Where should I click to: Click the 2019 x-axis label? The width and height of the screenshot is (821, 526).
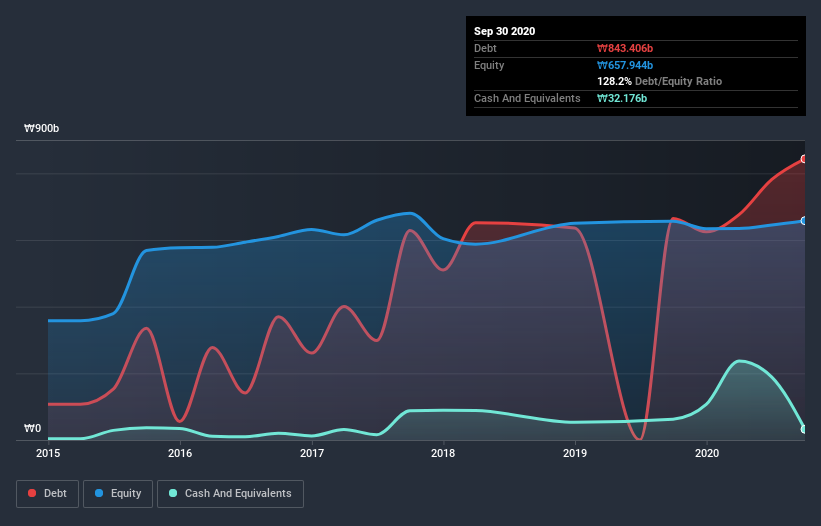point(575,453)
